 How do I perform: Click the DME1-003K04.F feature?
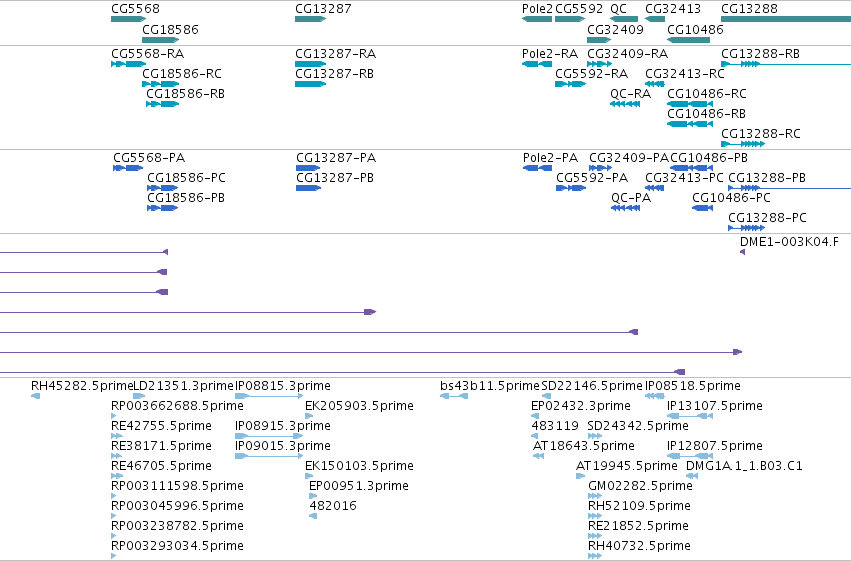point(742,252)
